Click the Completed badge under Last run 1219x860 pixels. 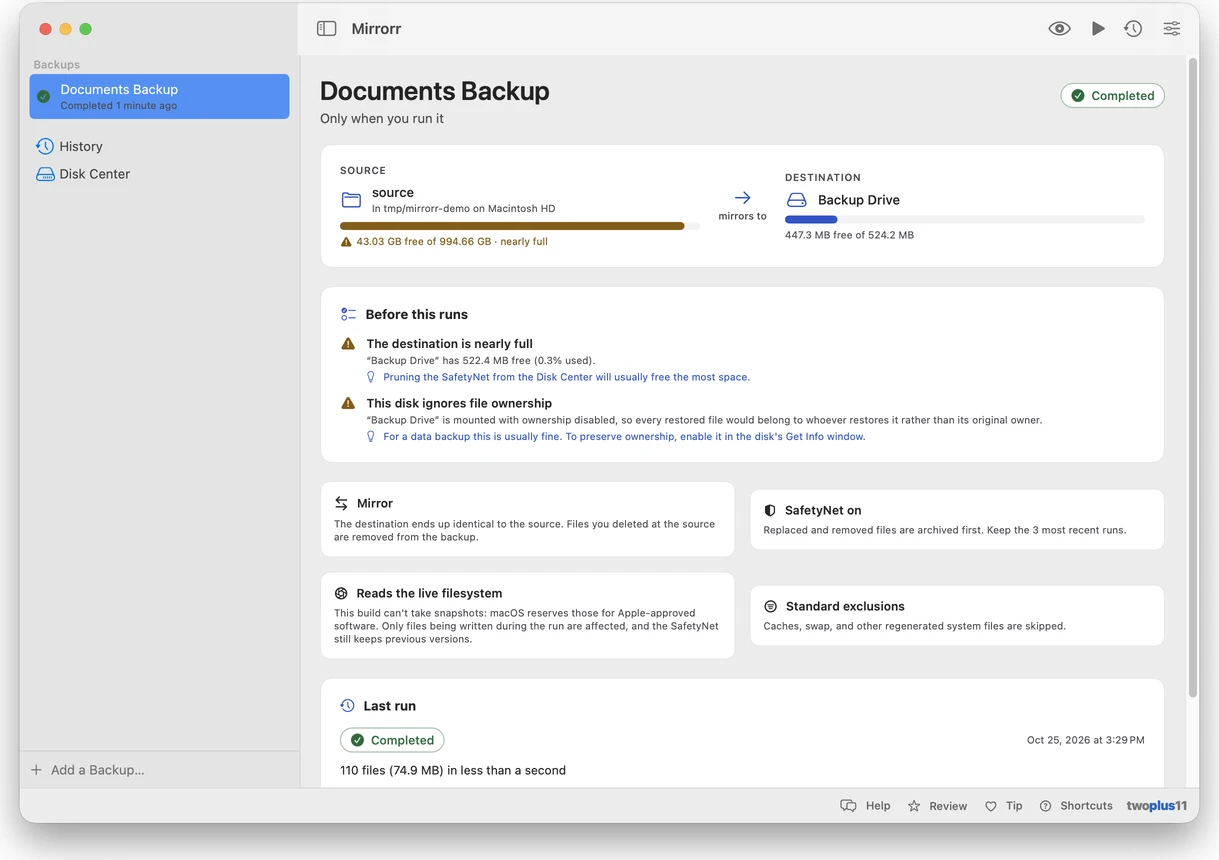pyautogui.click(x=392, y=740)
